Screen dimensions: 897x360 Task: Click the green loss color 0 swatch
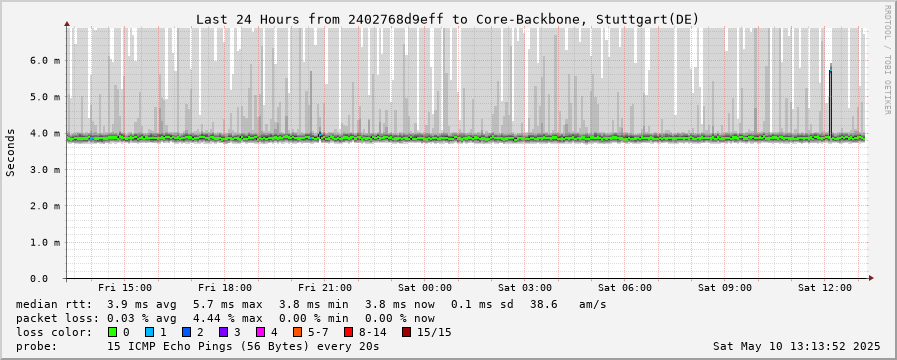click(x=112, y=332)
